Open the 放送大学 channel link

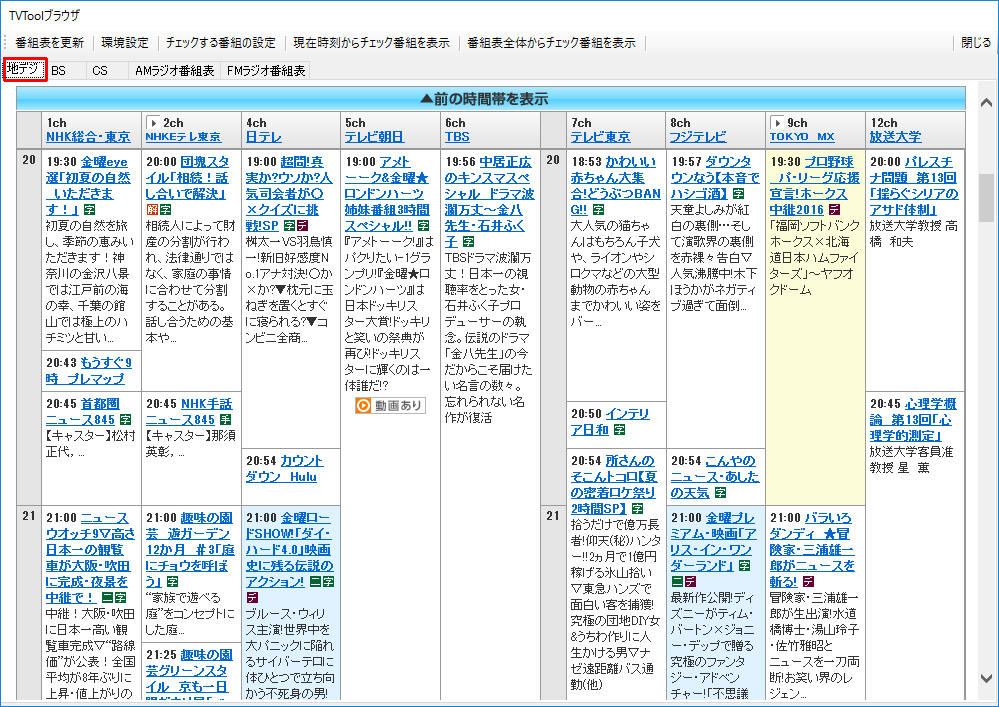coord(895,137)
